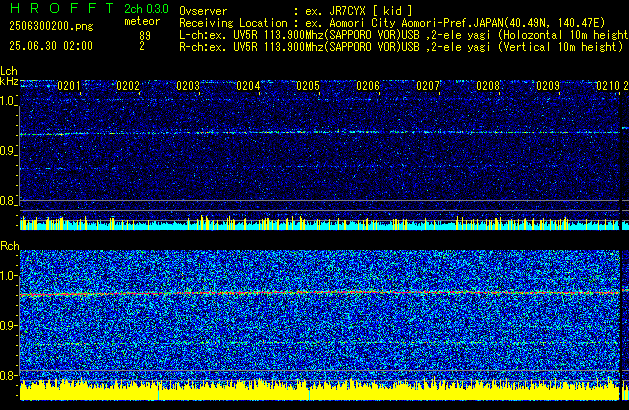Click the Receiving Location line
The height and width of the screenshot is (410, 629).
click(x=392, y=23)
